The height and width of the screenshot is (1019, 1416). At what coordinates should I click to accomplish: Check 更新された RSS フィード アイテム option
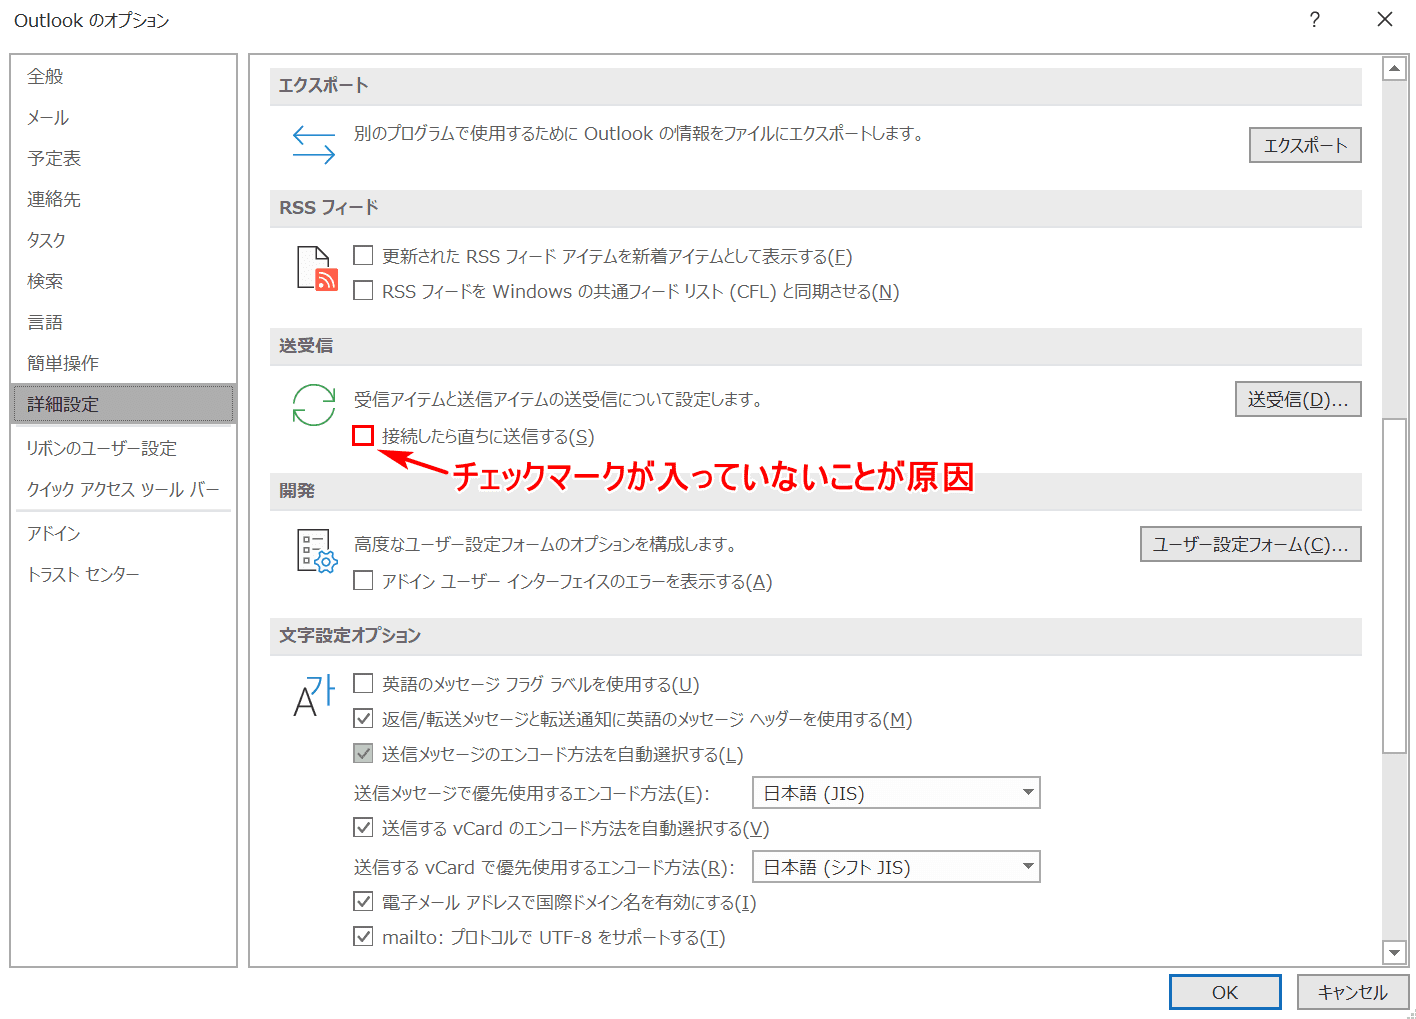[x=363, y=256]
